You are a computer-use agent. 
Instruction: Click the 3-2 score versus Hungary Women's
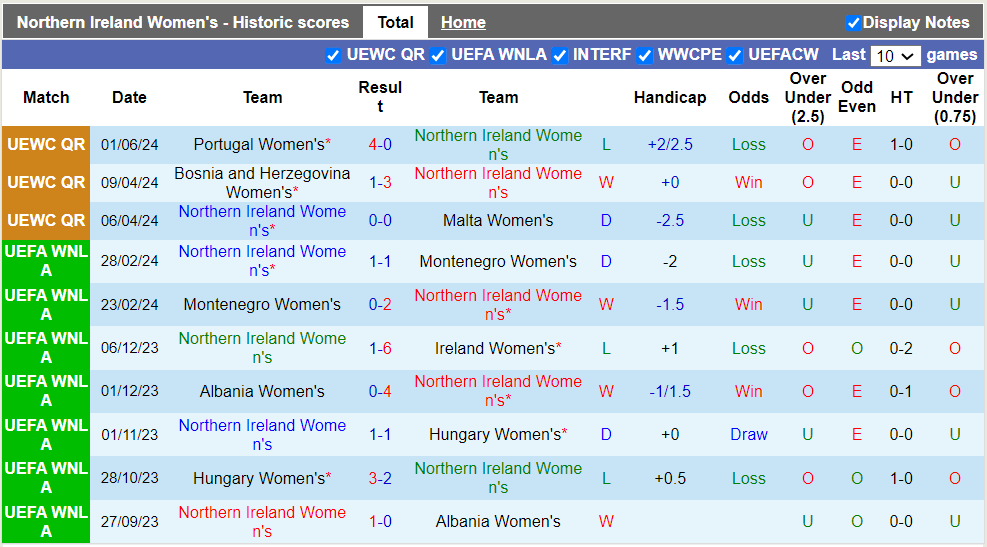(x=380, y=478)
